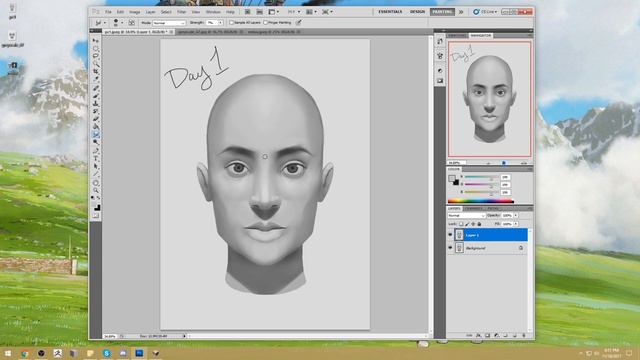This screenshot has width=640, height=360.
Task: Select the Paint Bucket tool
Action: 96,126
